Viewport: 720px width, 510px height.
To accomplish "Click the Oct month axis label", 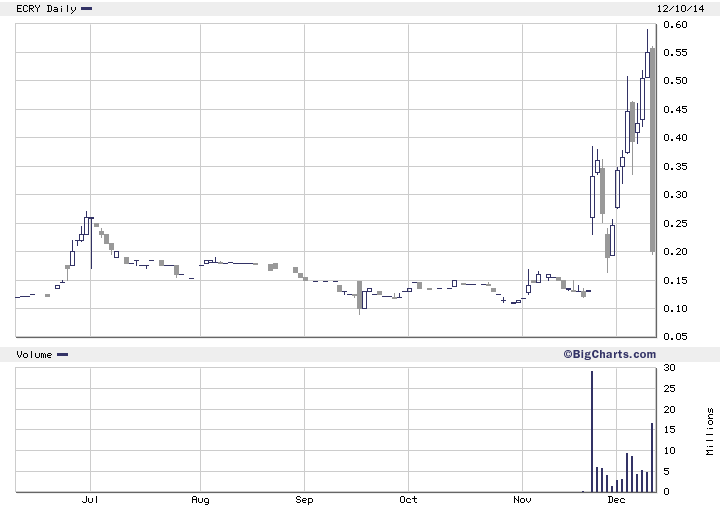I will [x=408, y=499].
